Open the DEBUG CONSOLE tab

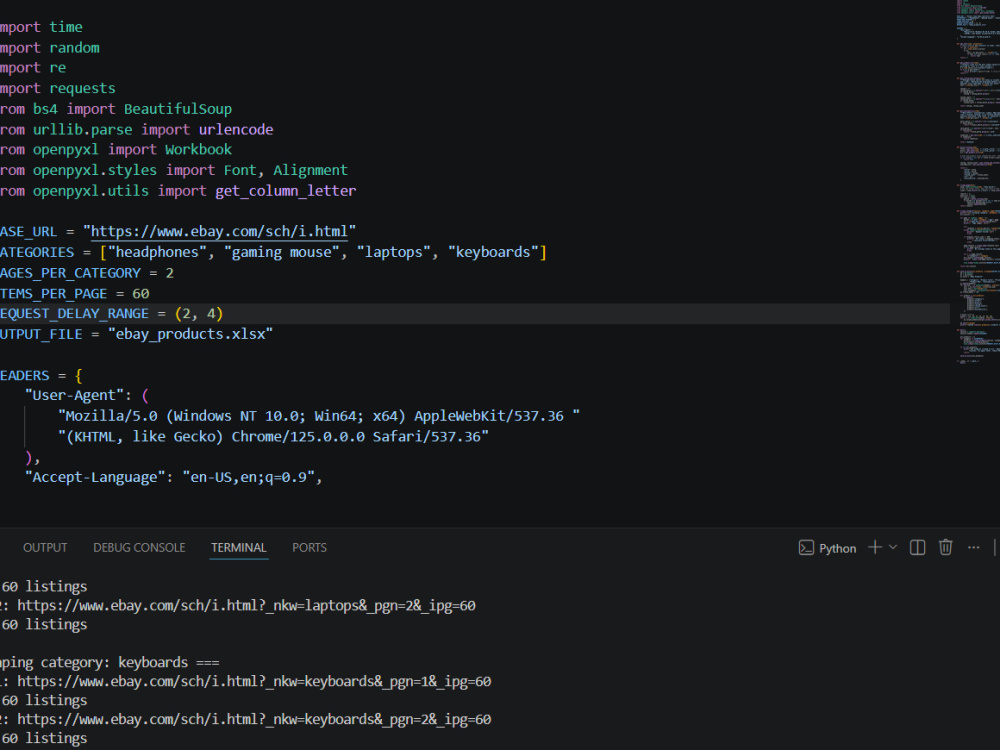point(139,548)
